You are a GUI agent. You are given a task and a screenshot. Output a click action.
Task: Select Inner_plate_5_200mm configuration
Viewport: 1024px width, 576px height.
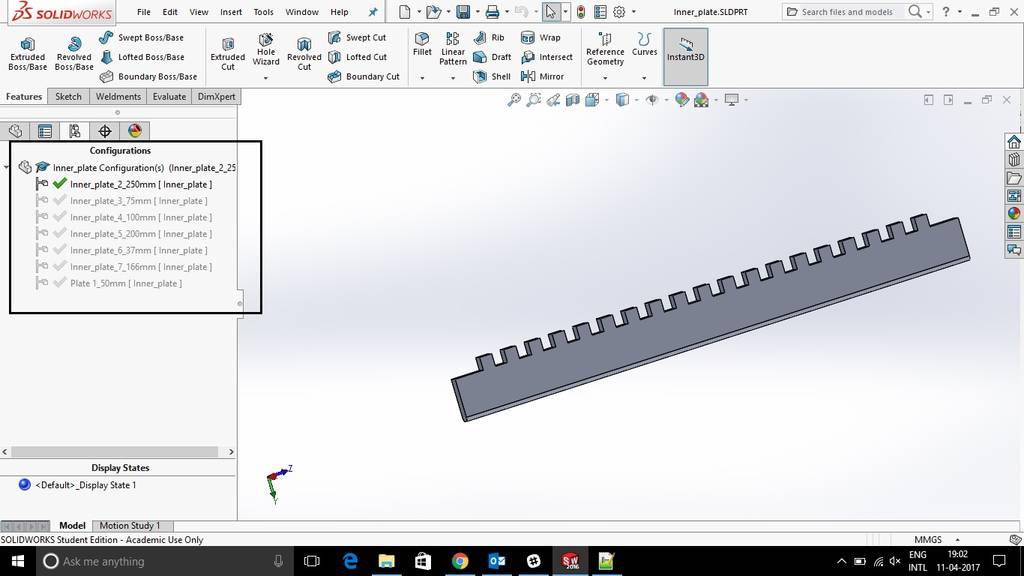141,234
